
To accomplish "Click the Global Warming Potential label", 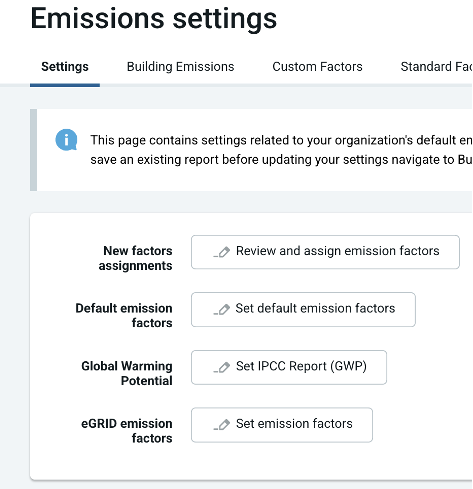I will coord(127,373).
